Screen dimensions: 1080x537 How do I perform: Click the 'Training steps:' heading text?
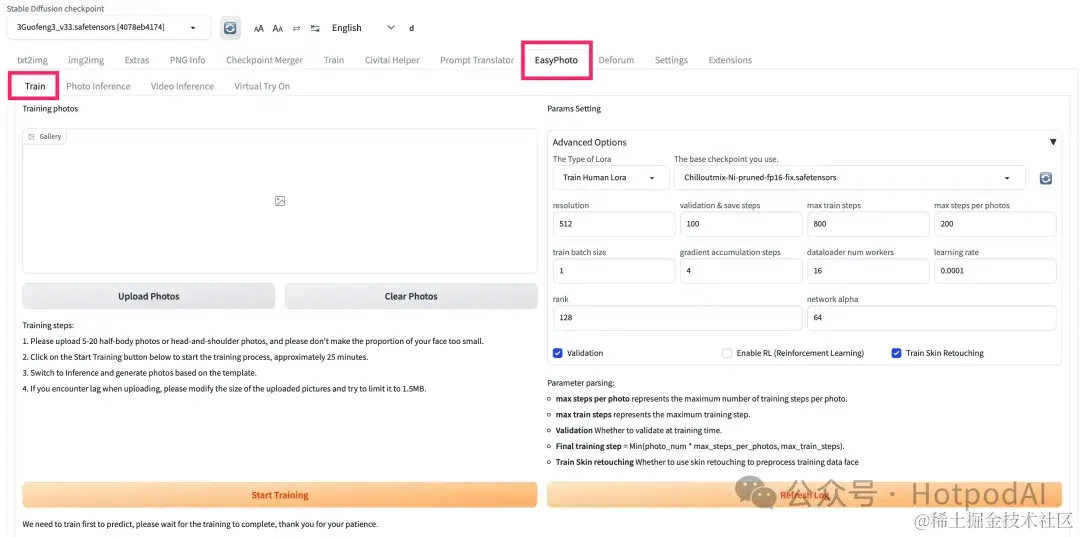tap(48, 326)
